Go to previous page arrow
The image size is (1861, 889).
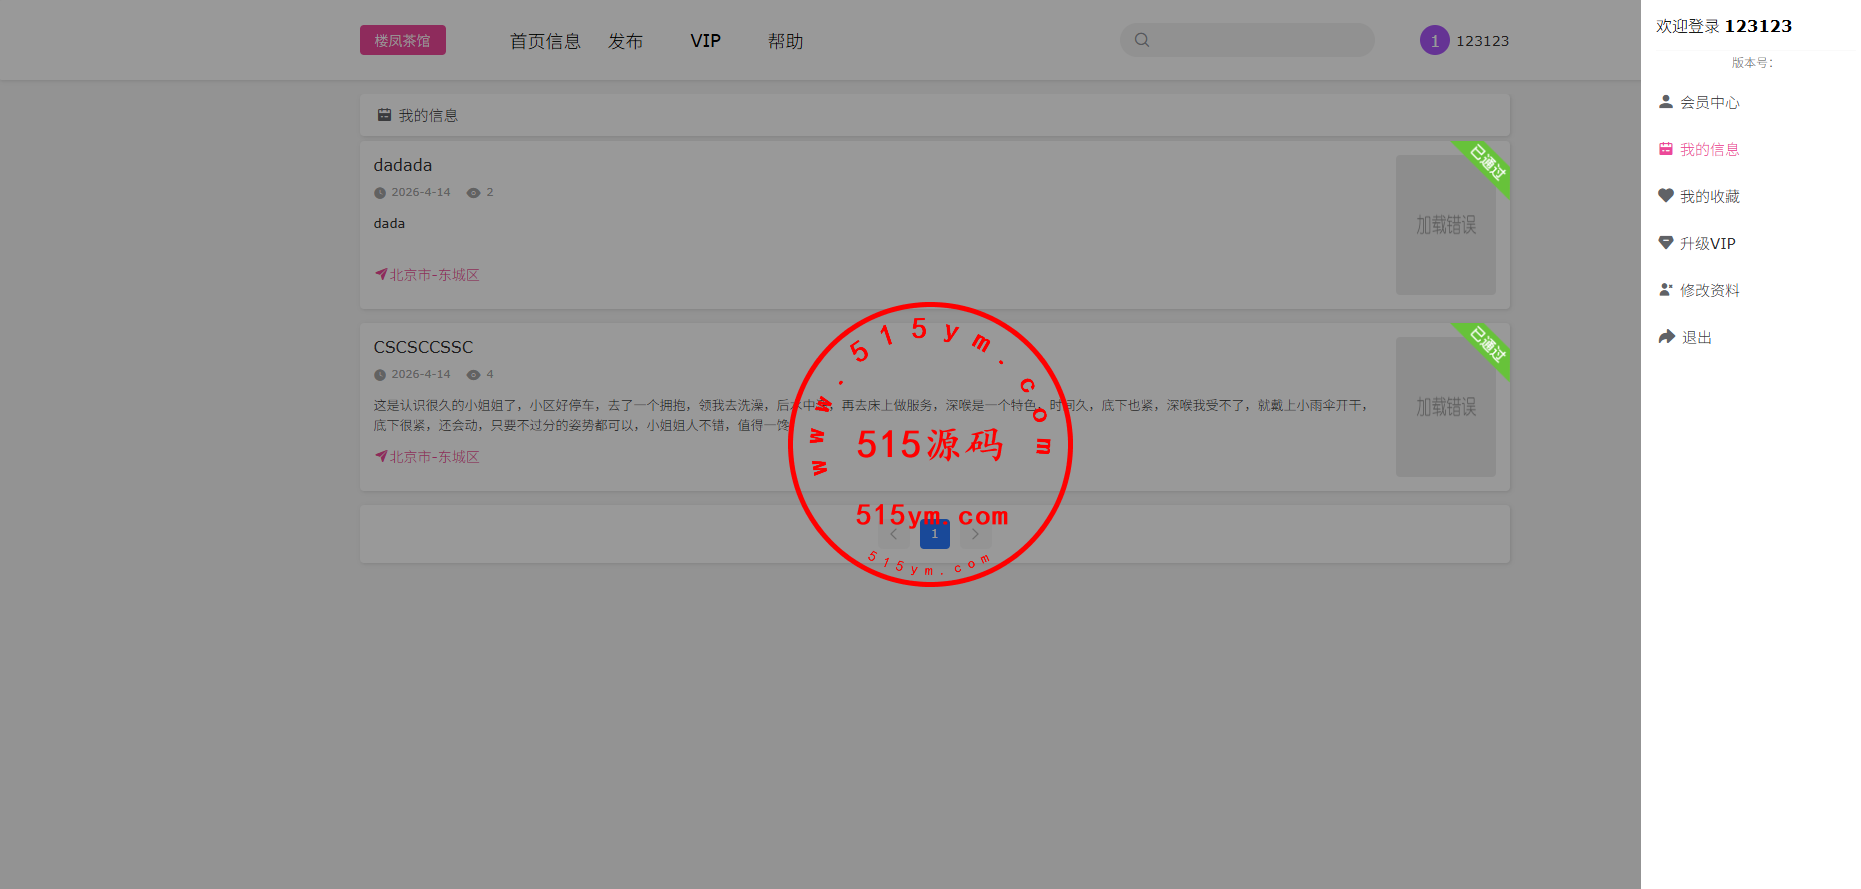tap(894, 534)
